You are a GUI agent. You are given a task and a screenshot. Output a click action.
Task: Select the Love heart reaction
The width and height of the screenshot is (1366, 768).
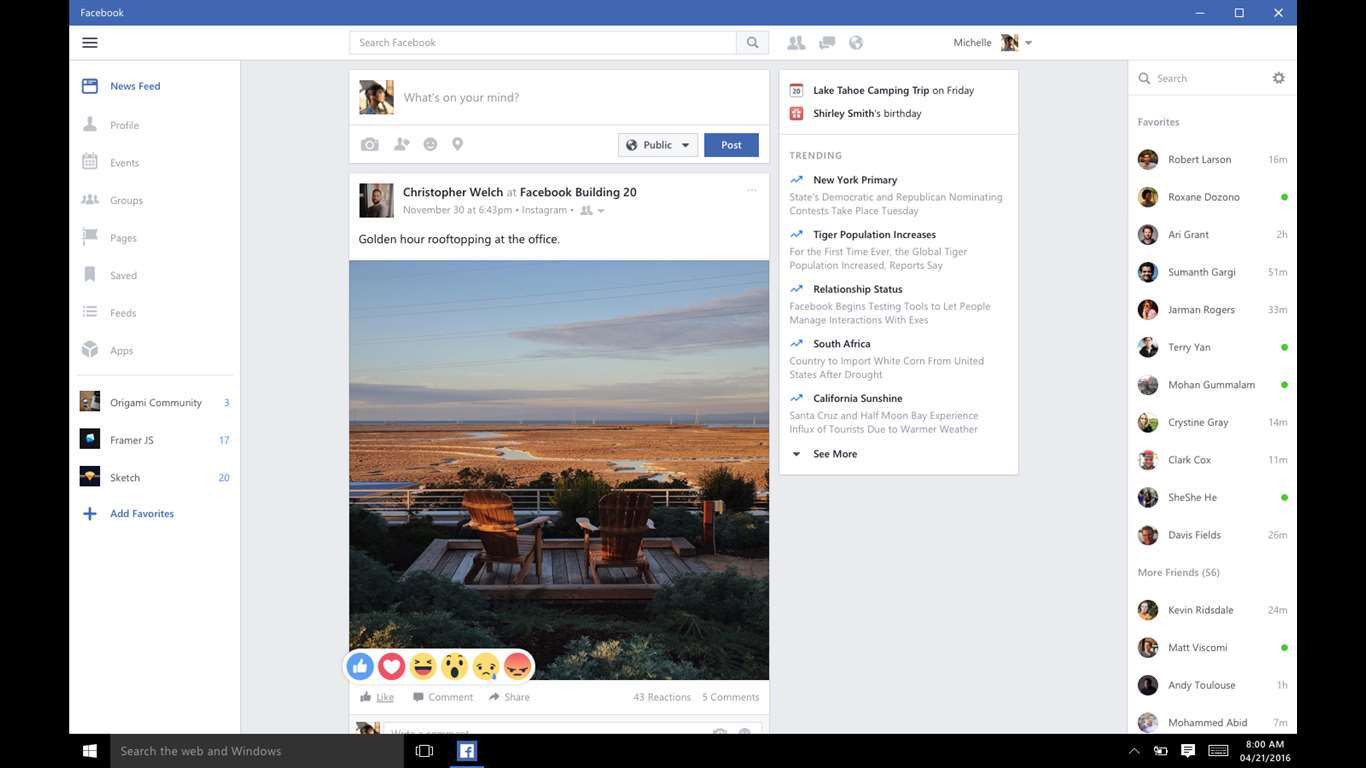[x=391, y=666]
